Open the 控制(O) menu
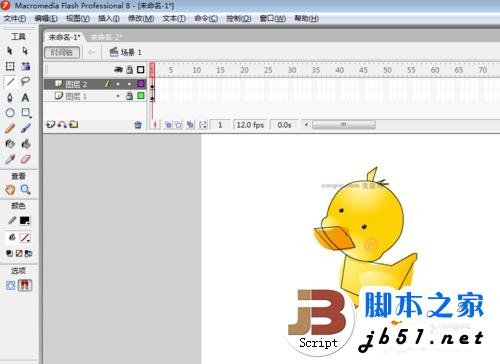This screenshot has height=364, width=500. pyautogui.click(x=238, y=18)
